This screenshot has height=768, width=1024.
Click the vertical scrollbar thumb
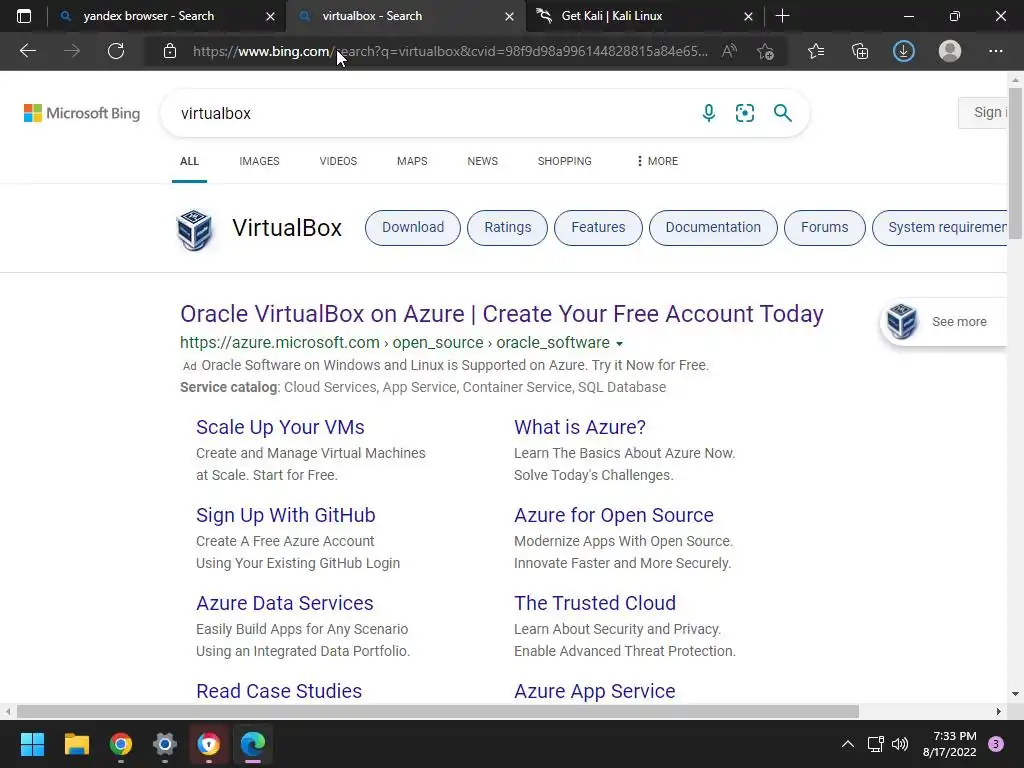coord(1015,165)
